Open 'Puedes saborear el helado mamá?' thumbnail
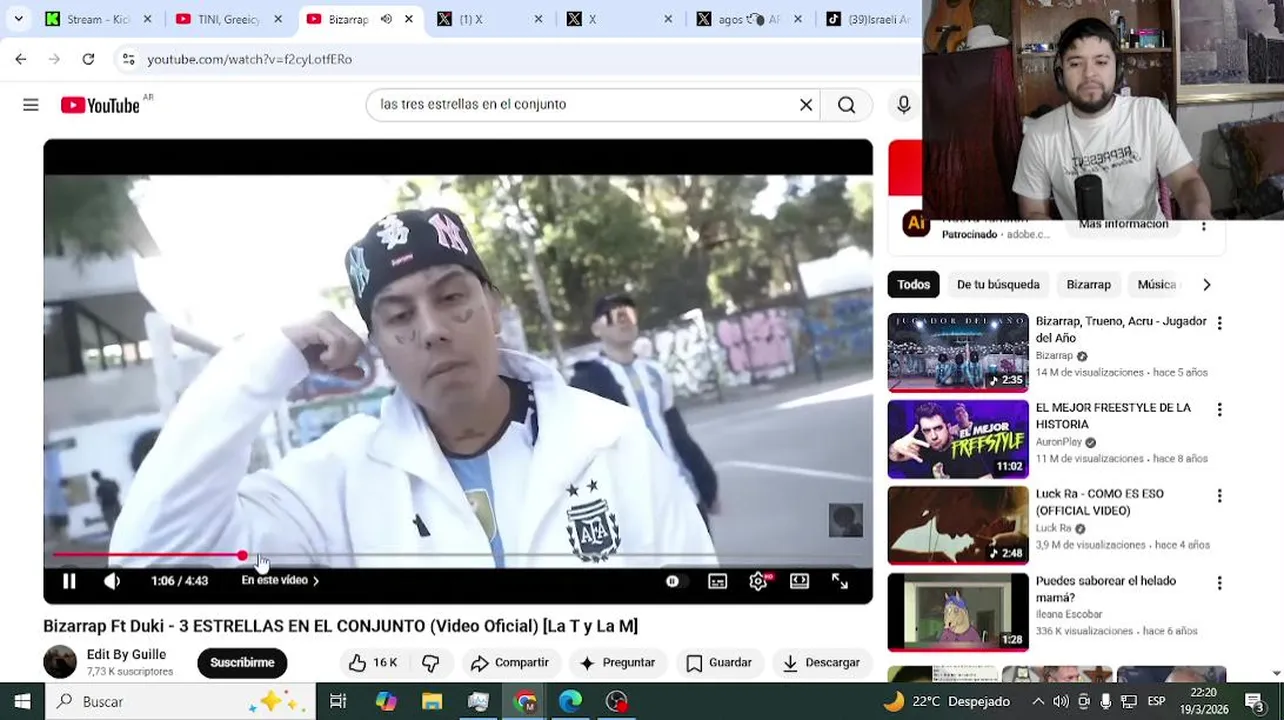Viewport: 1284px width, 720px height. [x=958, y=612]
